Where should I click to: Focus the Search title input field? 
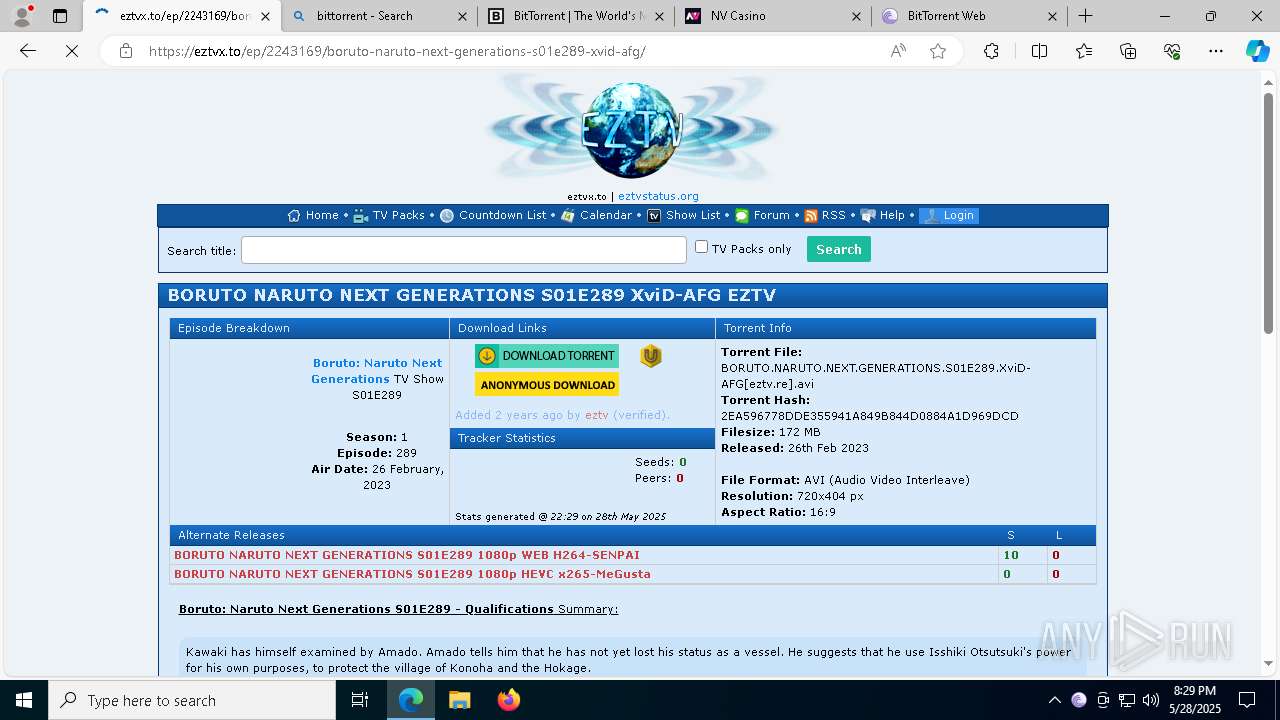click(x=464, y=250)
